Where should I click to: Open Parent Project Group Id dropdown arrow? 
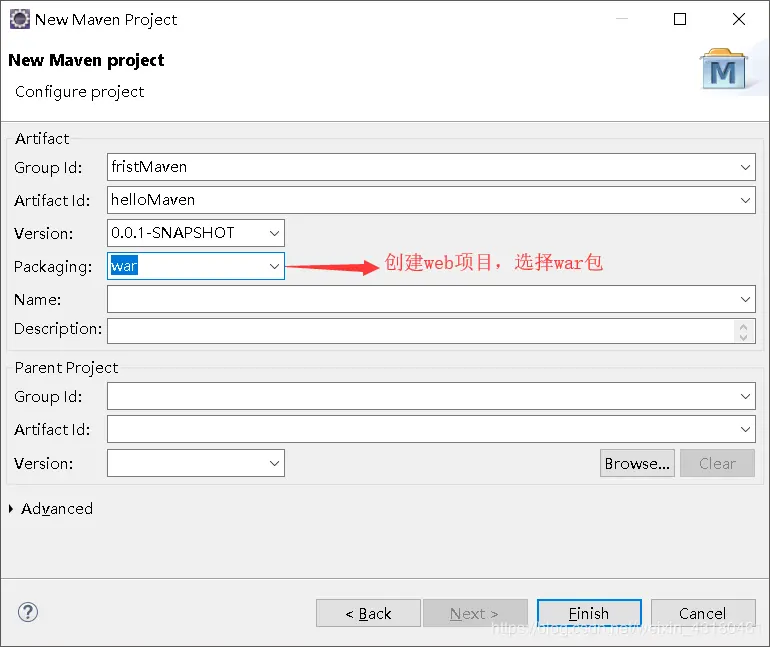(745, 396)
